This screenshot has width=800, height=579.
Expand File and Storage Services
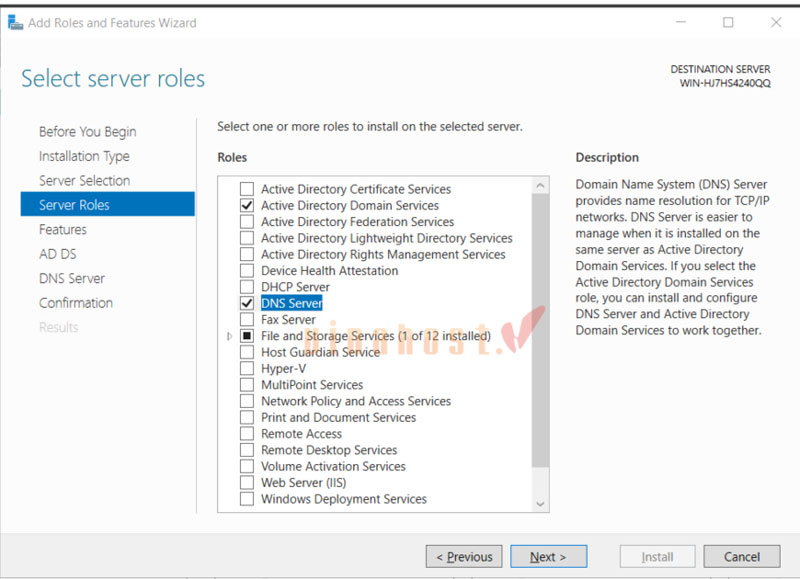(x=229, y=336)
